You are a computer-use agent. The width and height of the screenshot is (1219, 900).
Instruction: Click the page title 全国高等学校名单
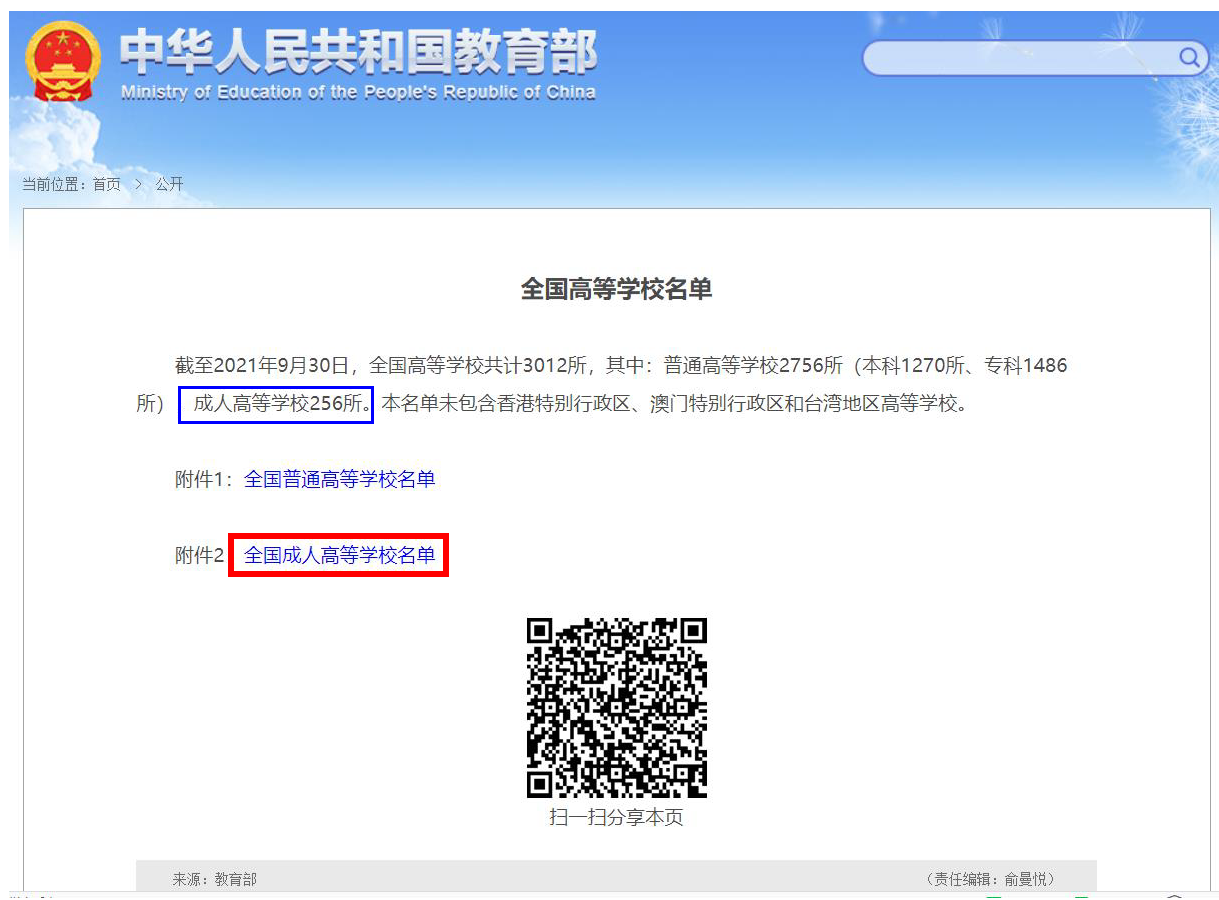616,287
